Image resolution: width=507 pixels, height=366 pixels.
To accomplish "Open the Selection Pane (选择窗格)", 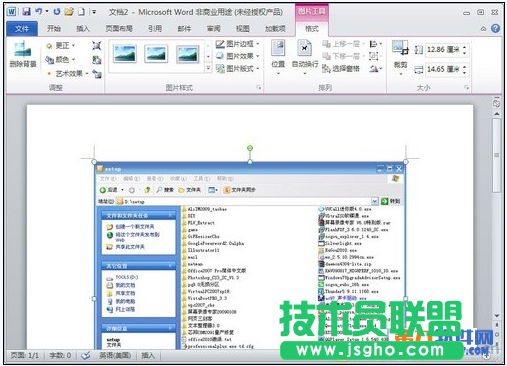I will 341,69.
